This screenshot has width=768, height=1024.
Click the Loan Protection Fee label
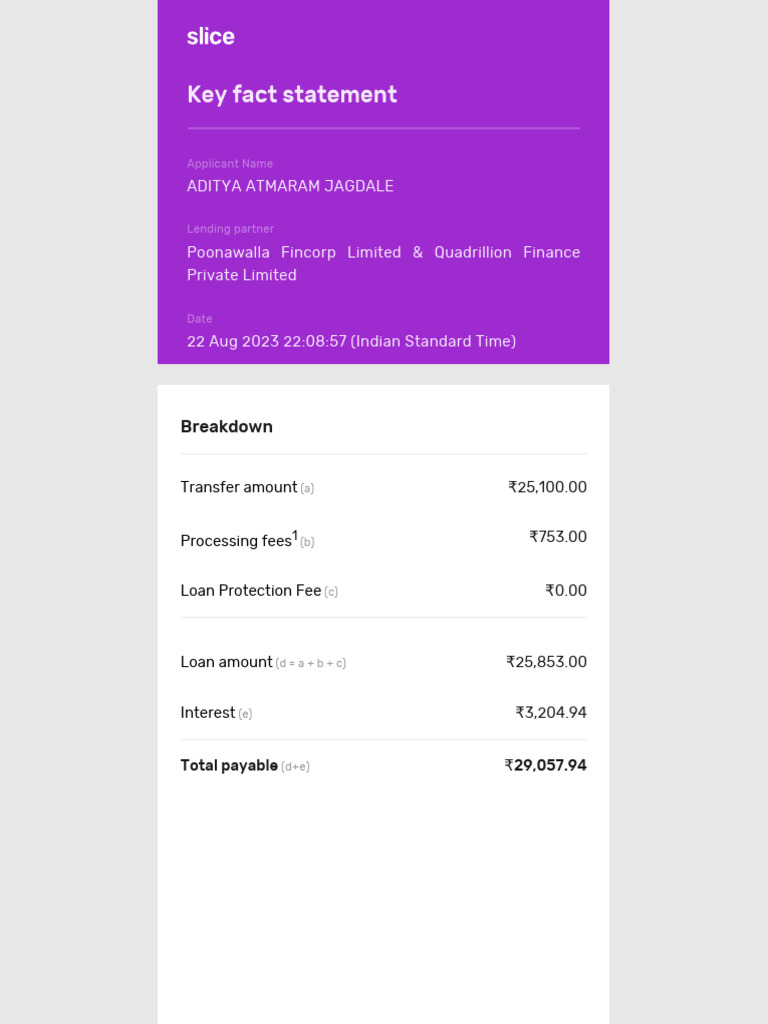point(251,591)
